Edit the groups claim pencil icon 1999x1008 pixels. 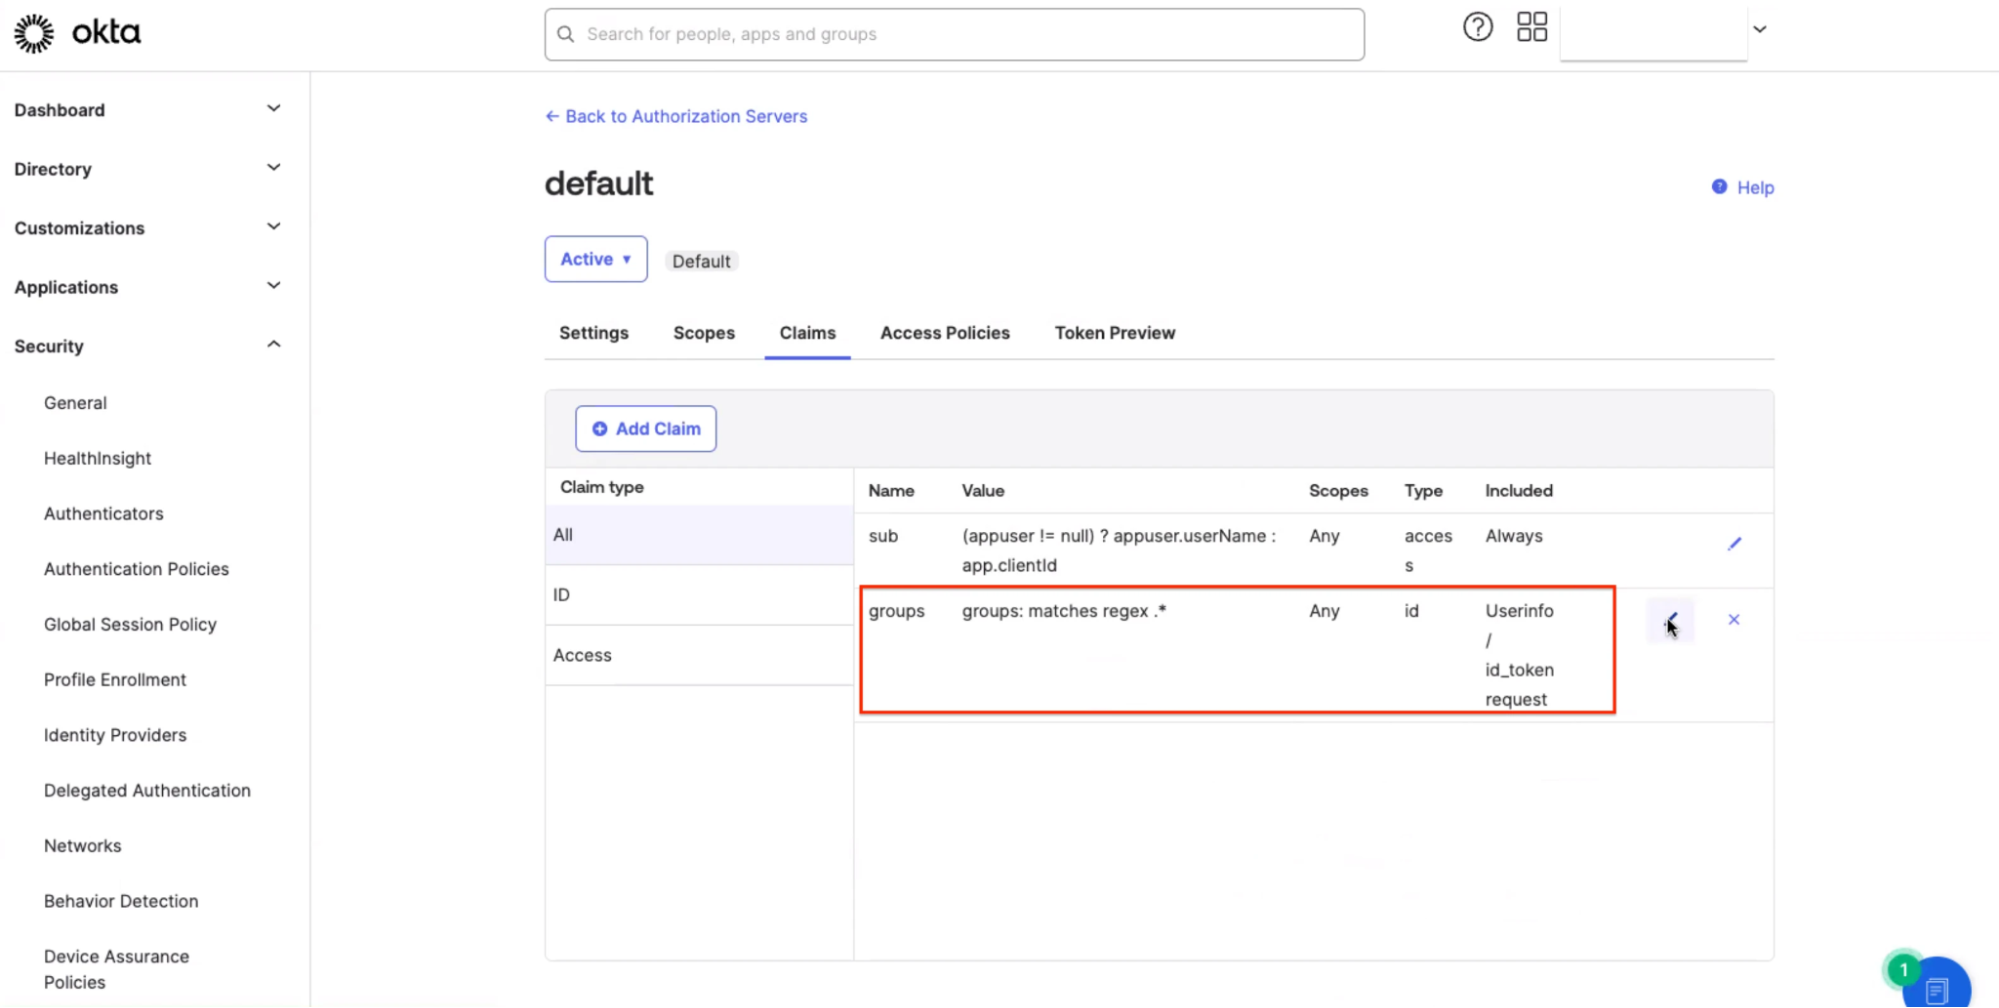tap(1670, 620)
